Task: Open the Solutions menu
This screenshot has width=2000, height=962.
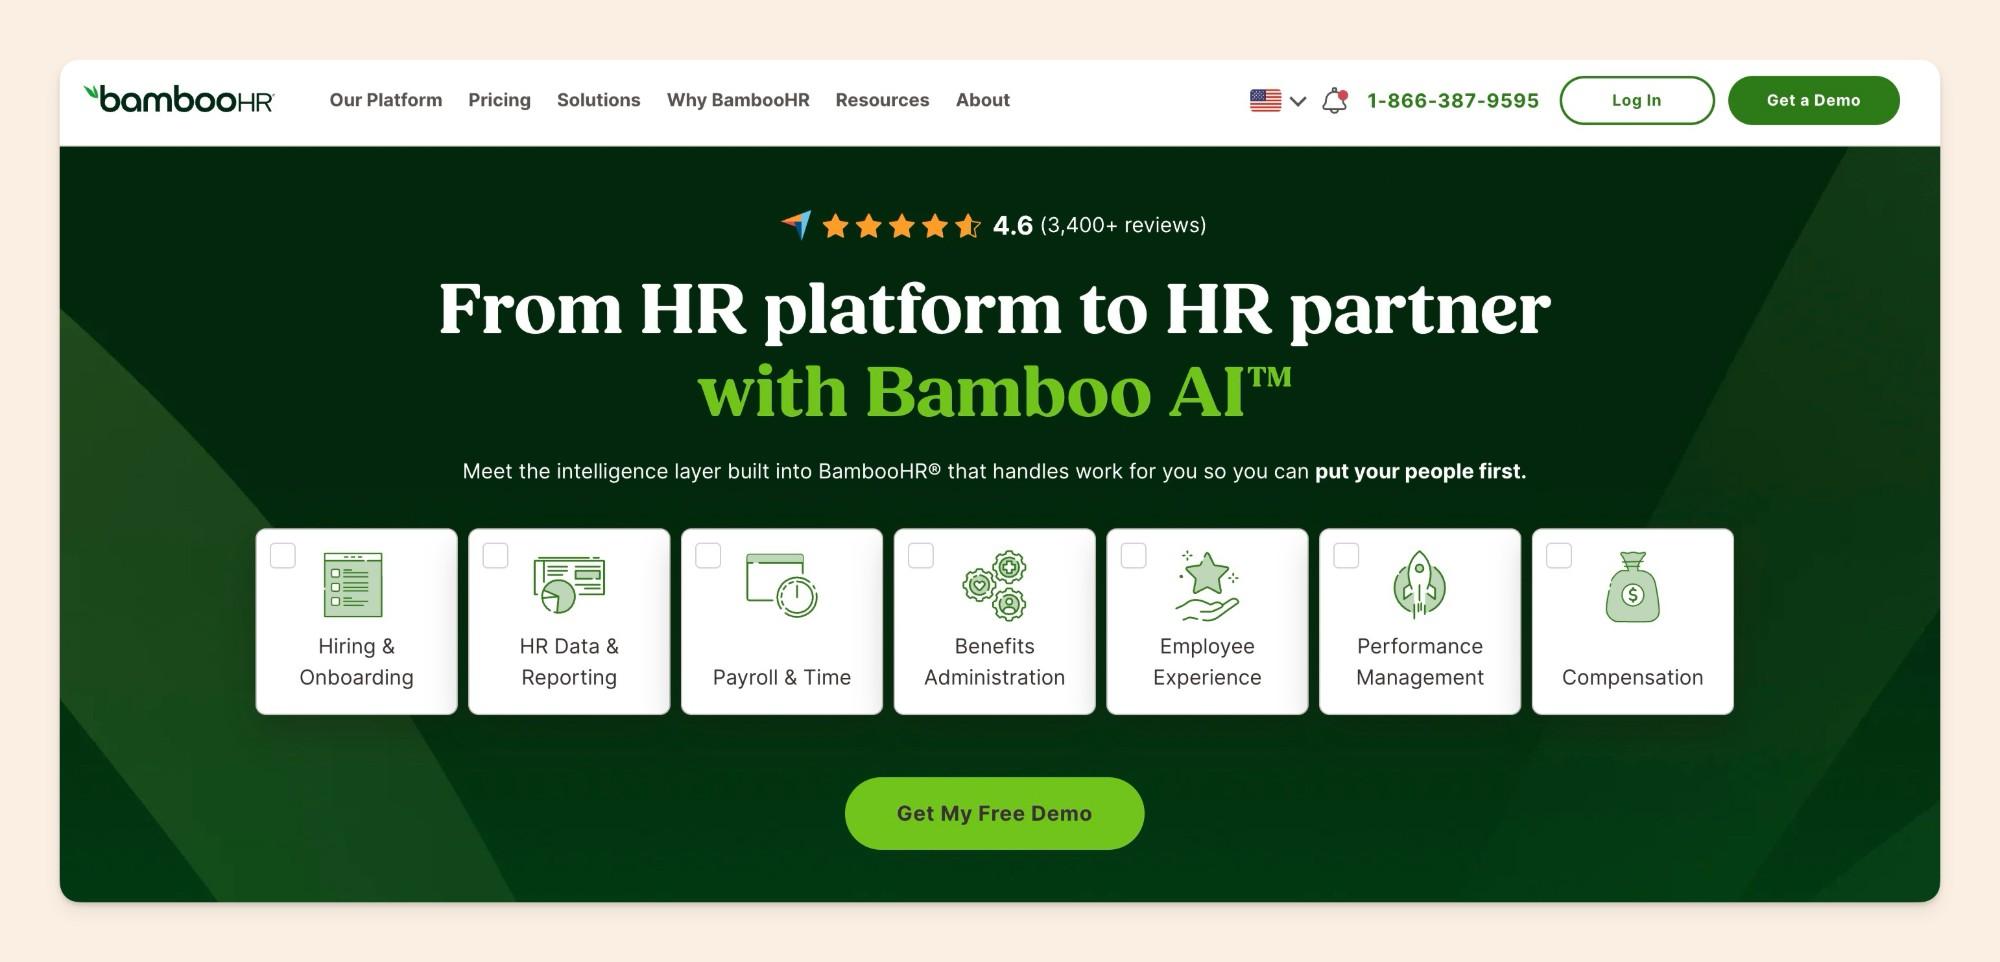Action: pos(598,100)
